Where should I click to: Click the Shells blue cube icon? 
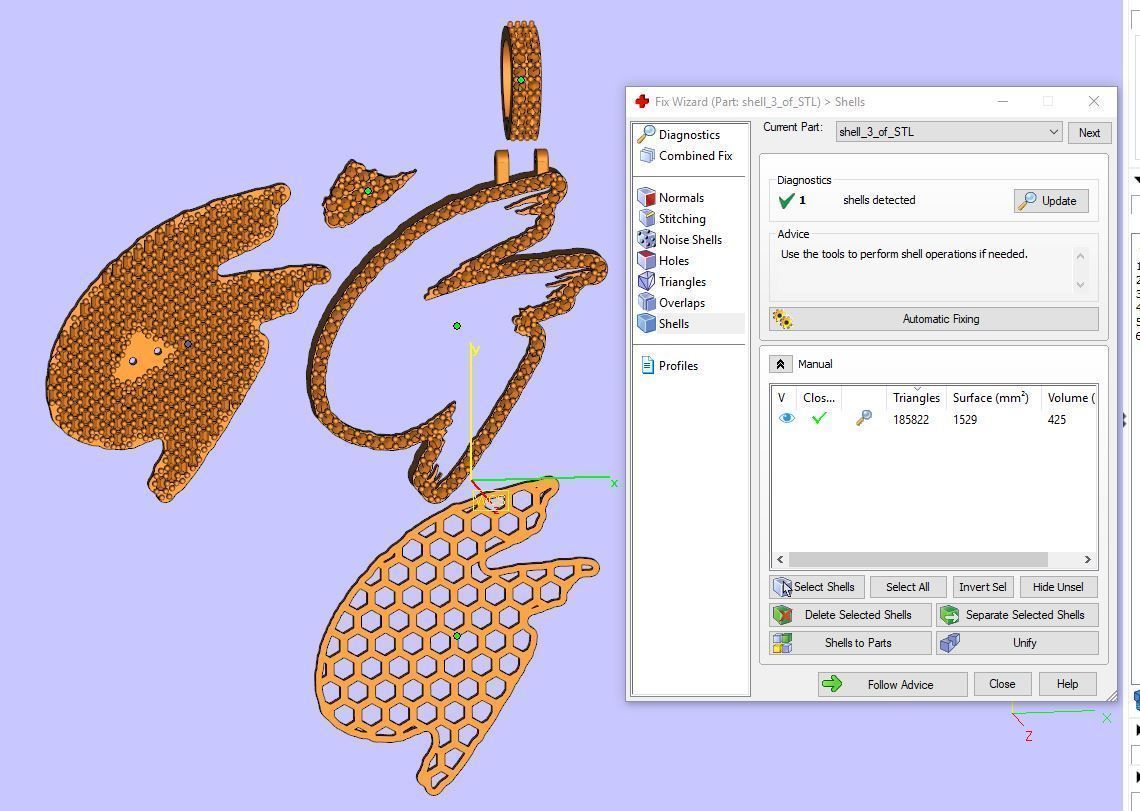click(x=646, y=324)
